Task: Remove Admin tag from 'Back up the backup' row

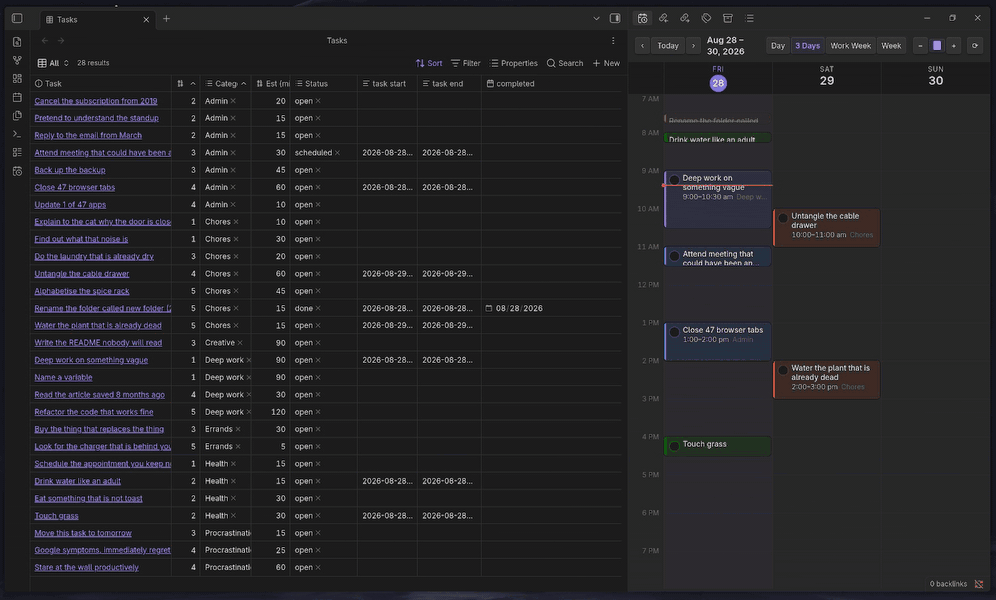Action: 233,170
